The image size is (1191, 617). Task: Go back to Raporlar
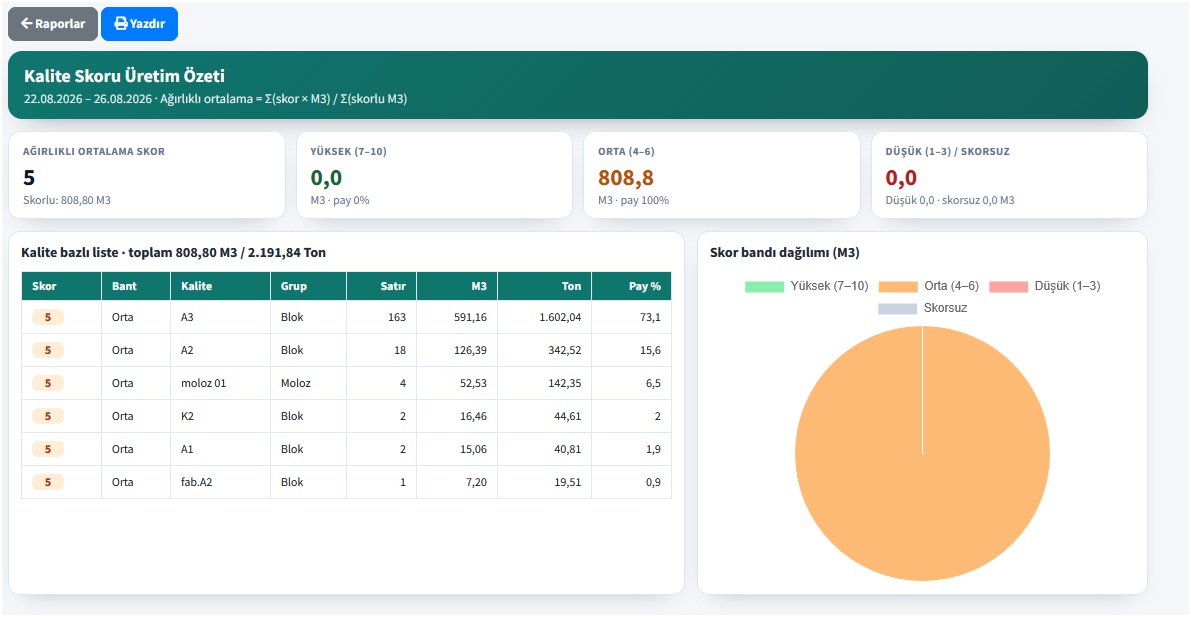click(x=52, y=24)
